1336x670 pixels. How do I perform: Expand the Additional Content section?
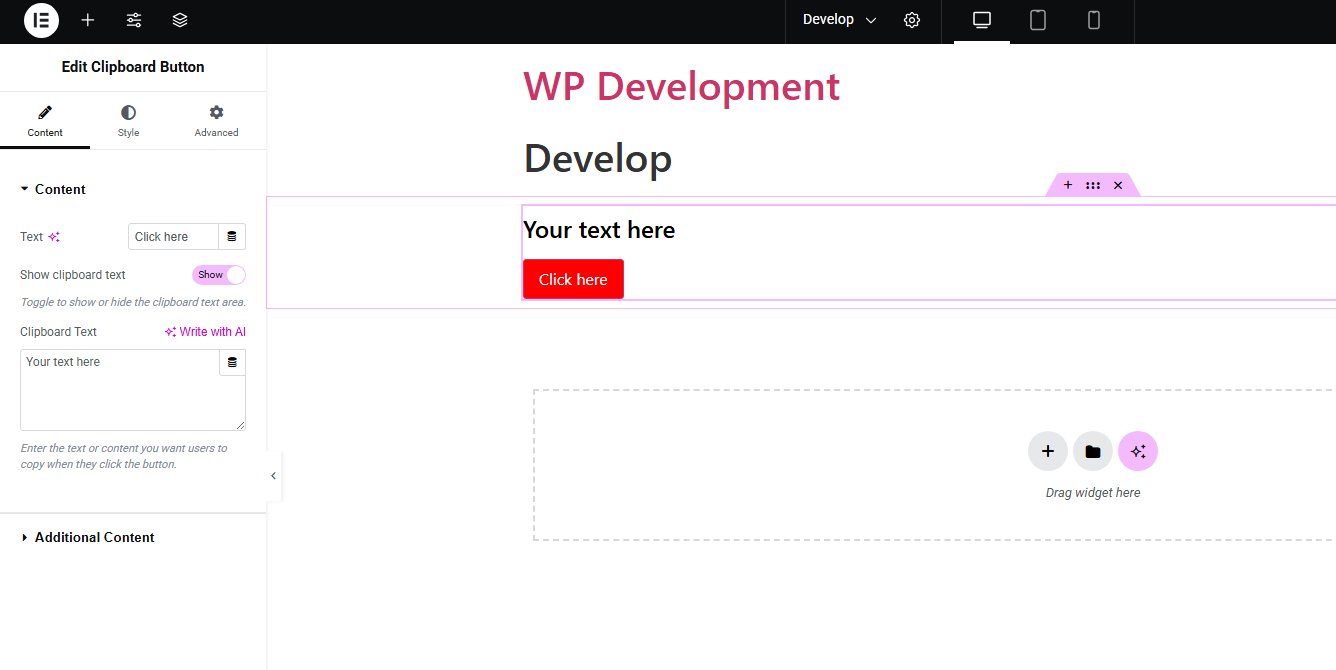[x=94, y=537]
